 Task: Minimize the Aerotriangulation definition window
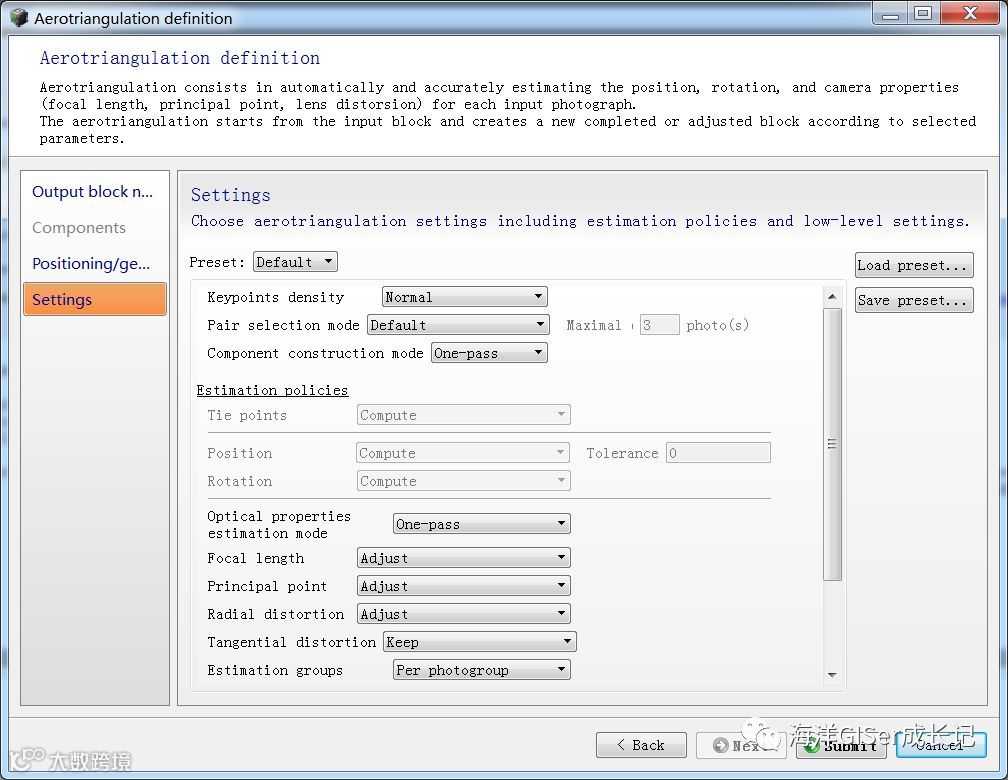[x=890, y=14]
